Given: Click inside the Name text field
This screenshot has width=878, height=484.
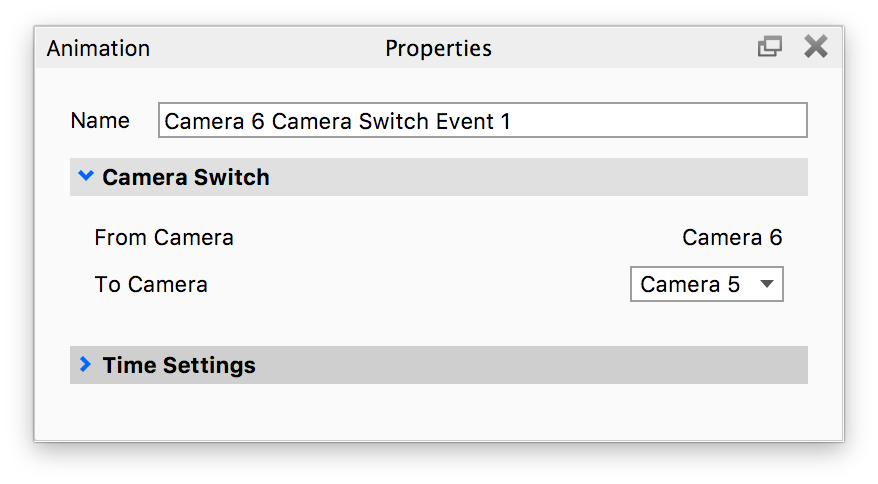Looking at the screenshot, I should (482, 121).
